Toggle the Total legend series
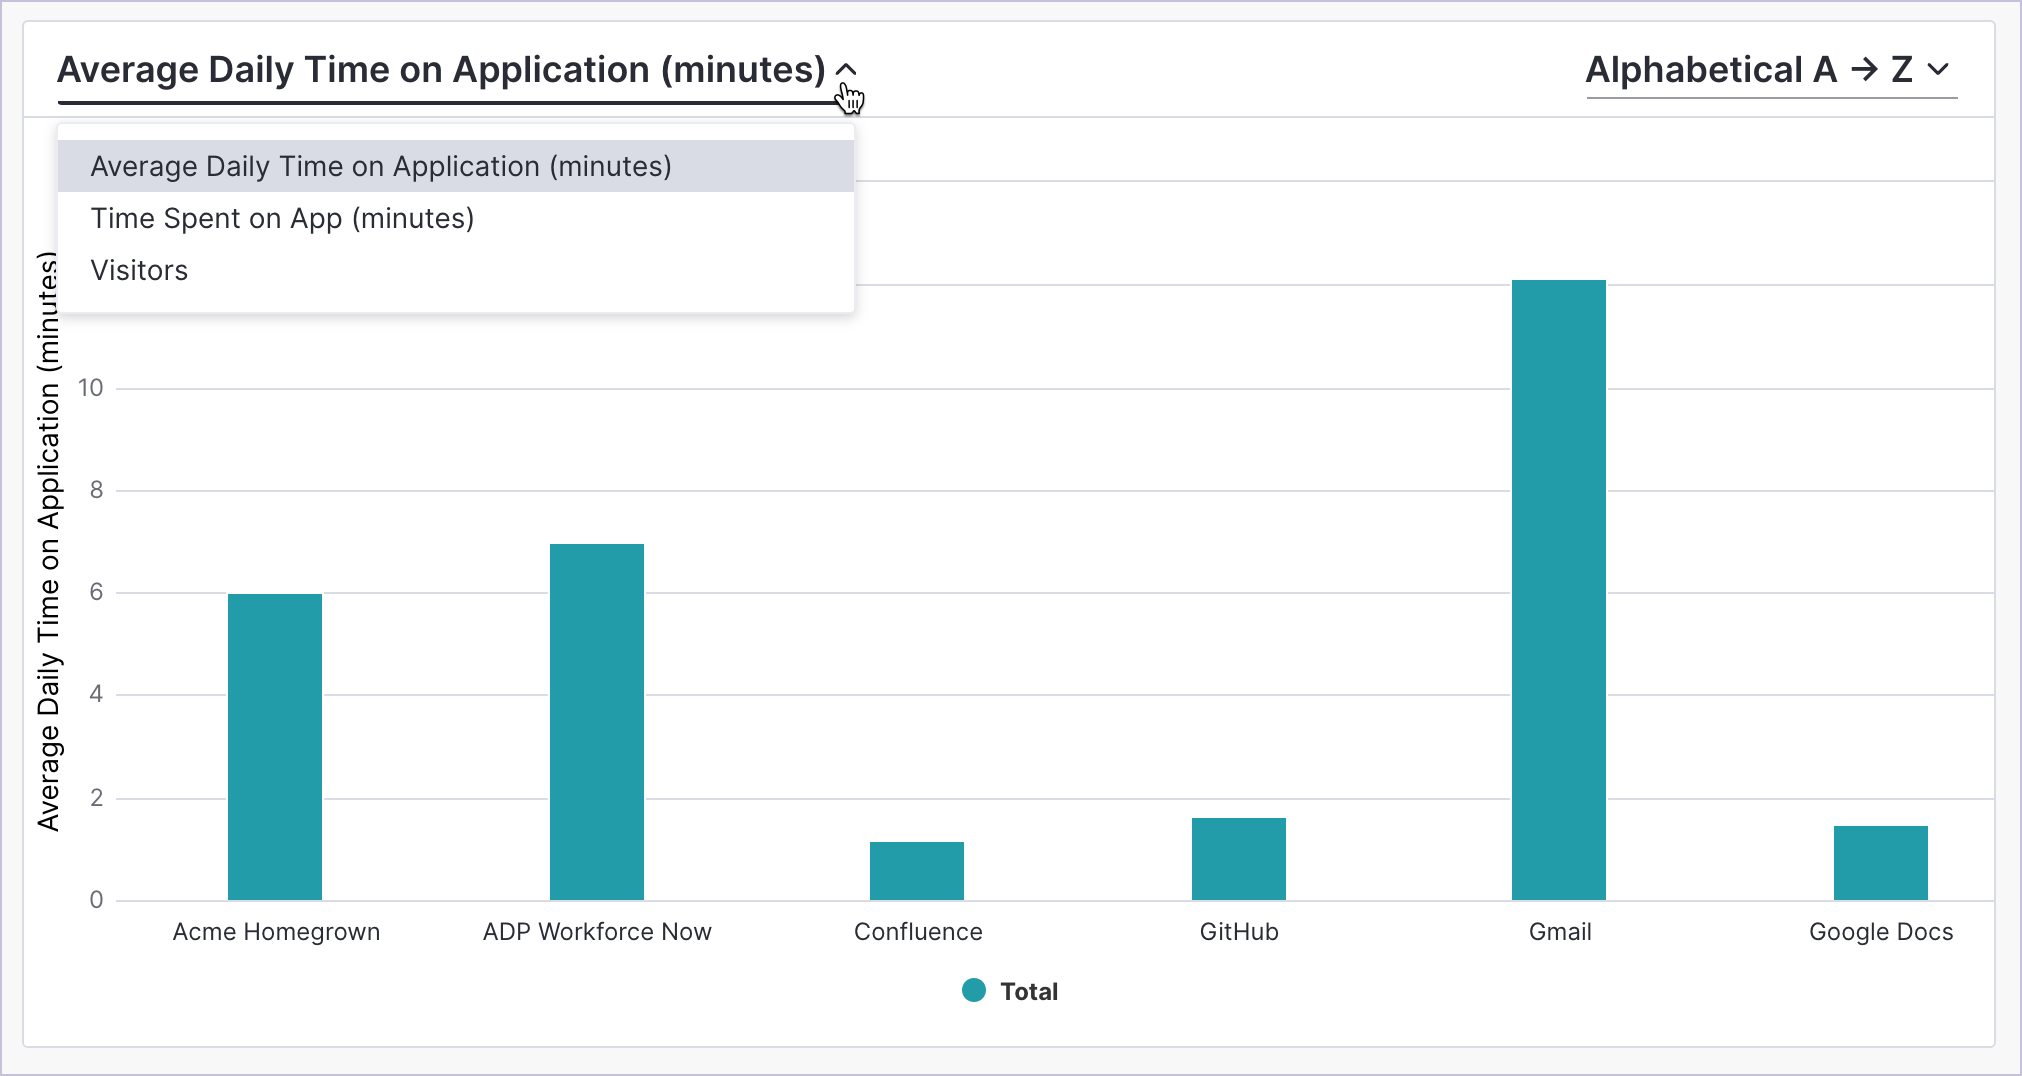Image resolution: width=2022 pixels, height=1076 pixels. click(1010, 991)
